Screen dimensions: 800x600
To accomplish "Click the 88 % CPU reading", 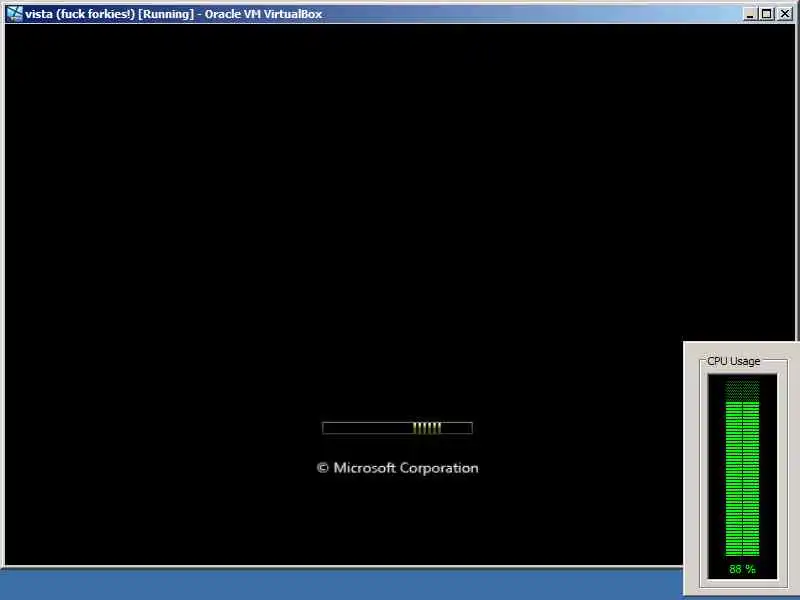I will [742, 569].
